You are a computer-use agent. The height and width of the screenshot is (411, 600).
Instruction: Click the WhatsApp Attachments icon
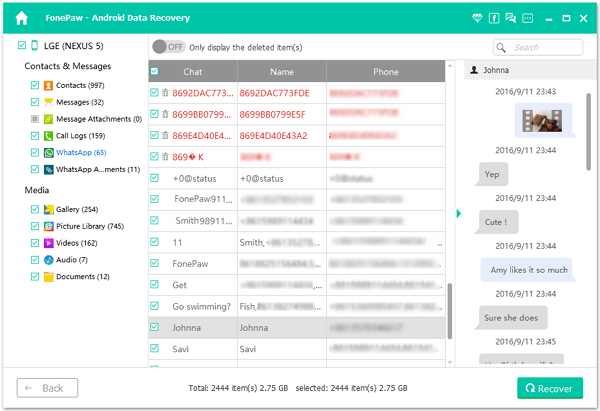(49, 170)
